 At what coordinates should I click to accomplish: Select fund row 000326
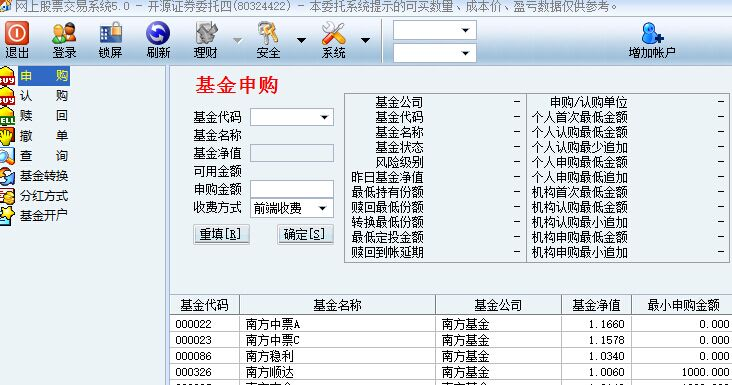[451, 372]
